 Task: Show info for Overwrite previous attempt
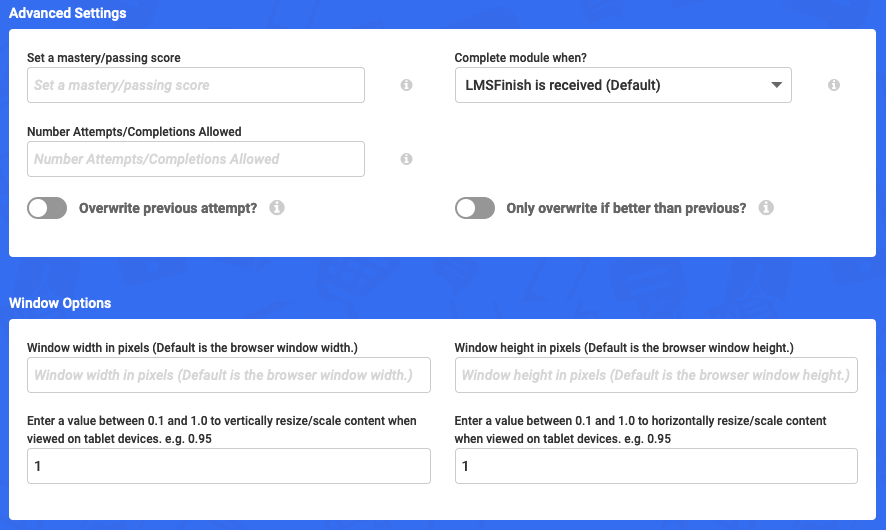pyautogui.click(x=277, y=208)
